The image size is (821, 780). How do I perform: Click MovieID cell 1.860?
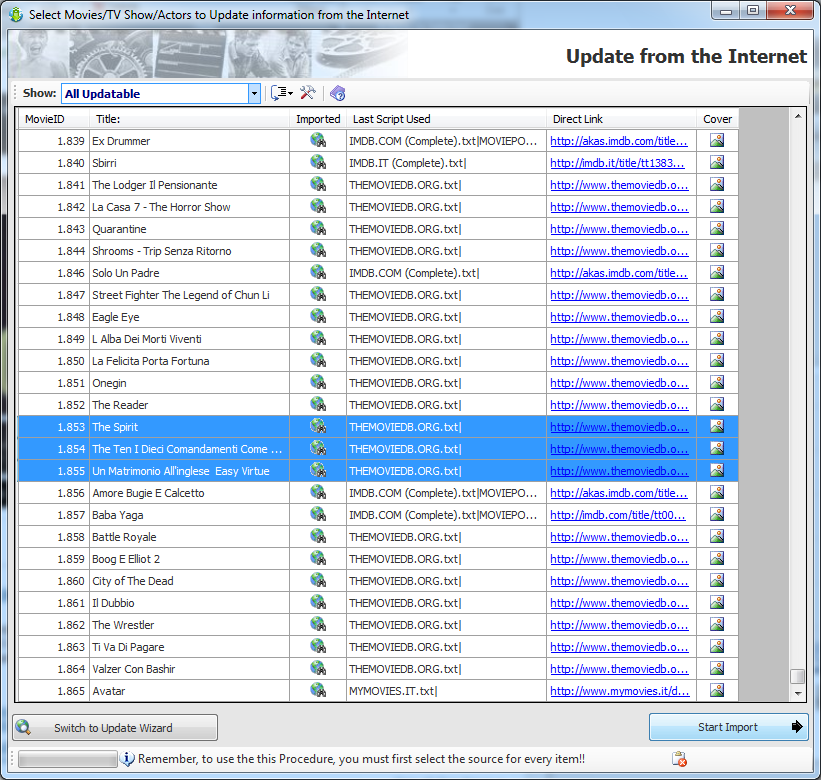54,581
